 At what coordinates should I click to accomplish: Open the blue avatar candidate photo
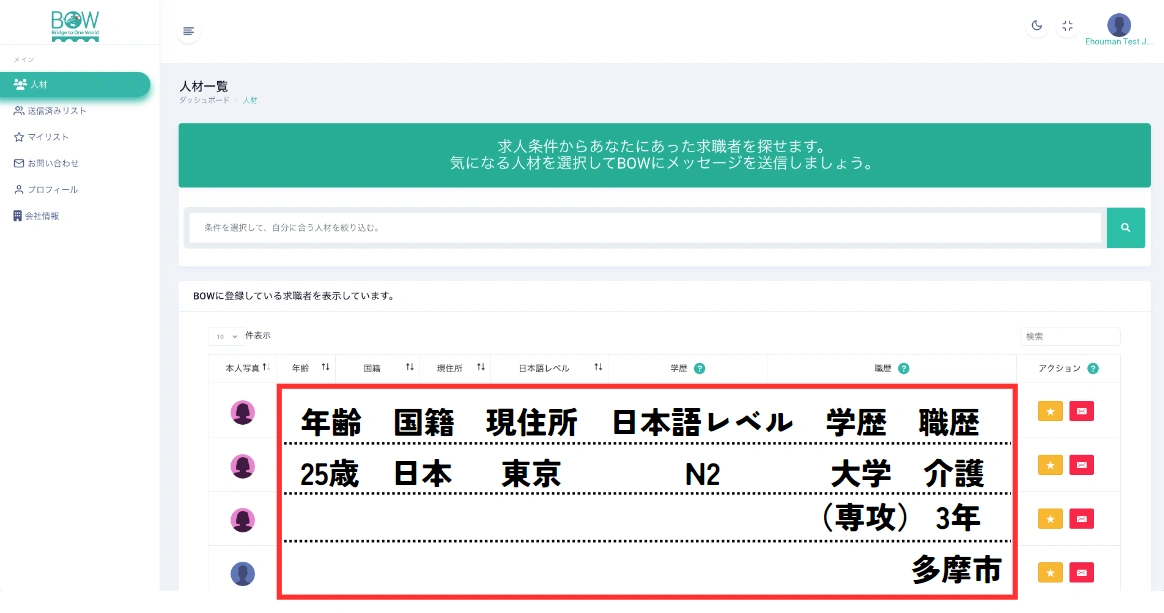click(x=243, y=574)
